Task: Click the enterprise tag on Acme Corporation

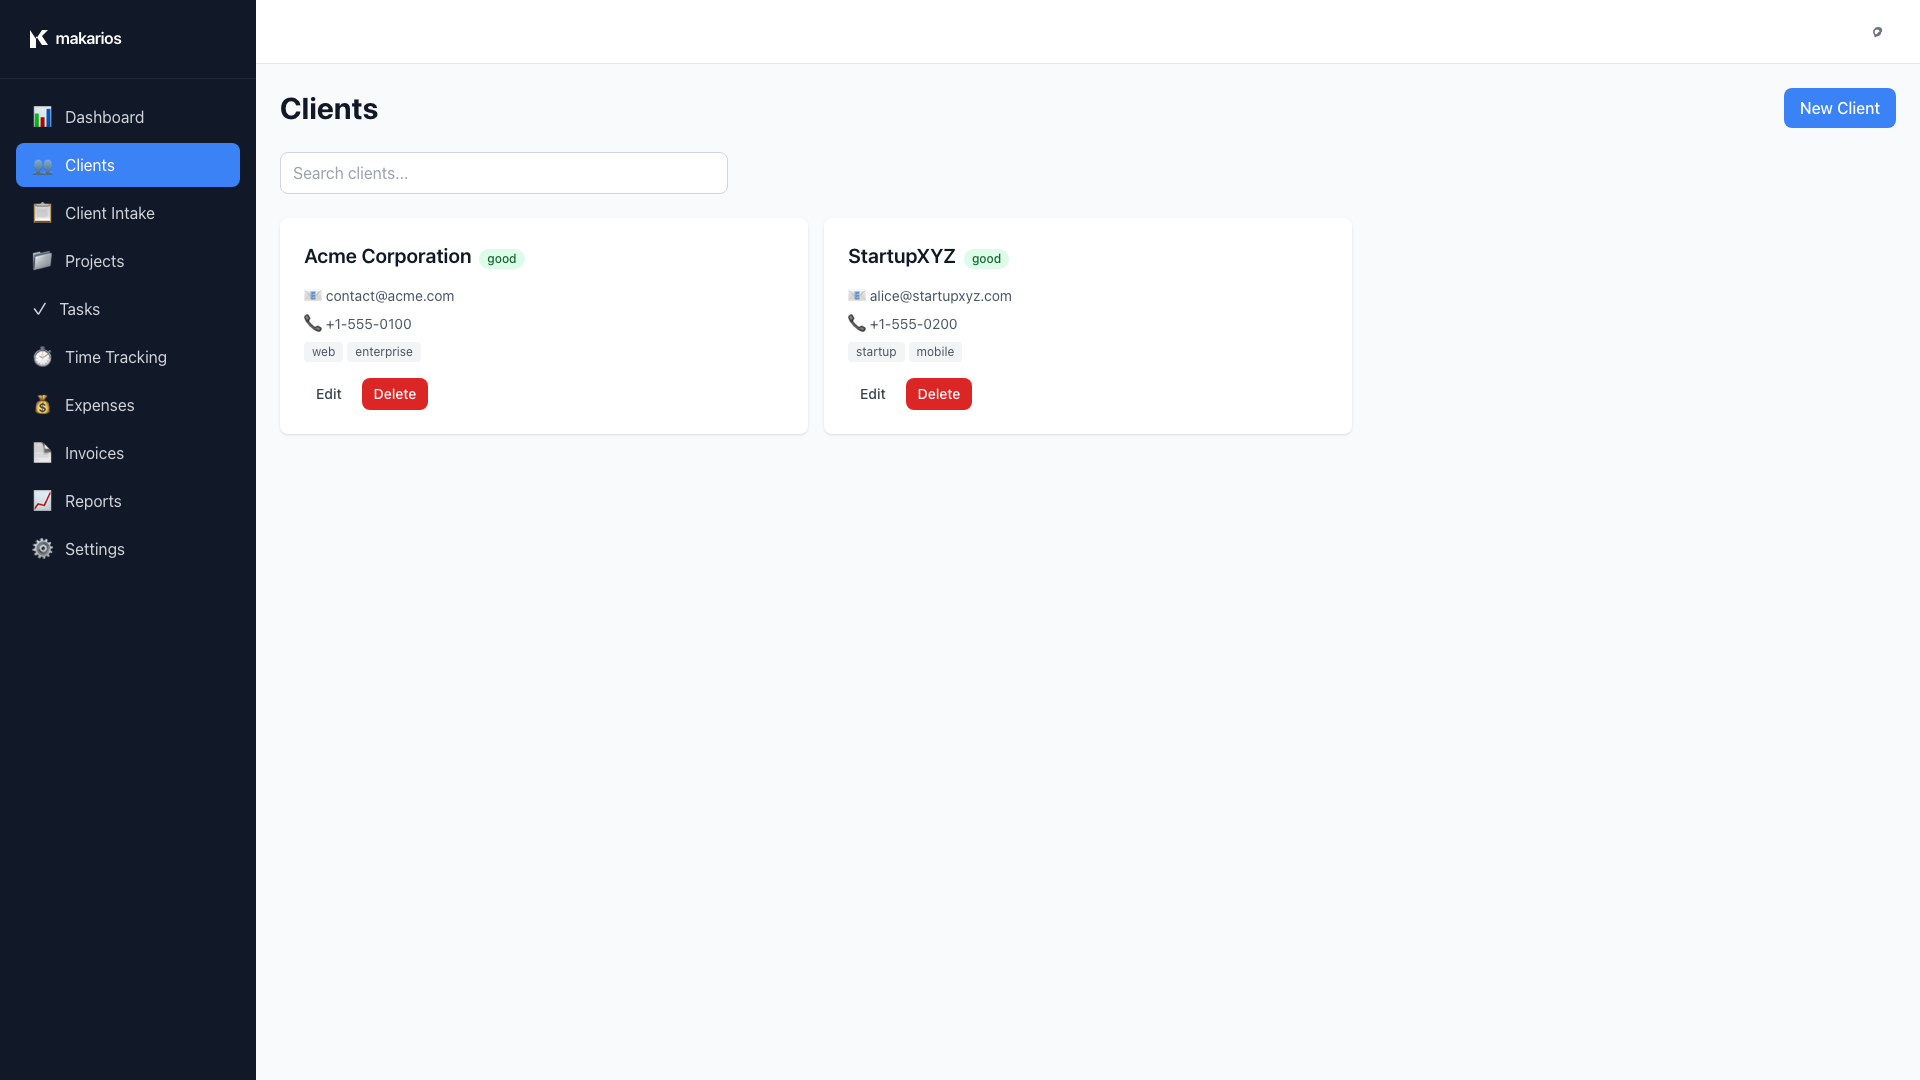Action: pos(383,351)
